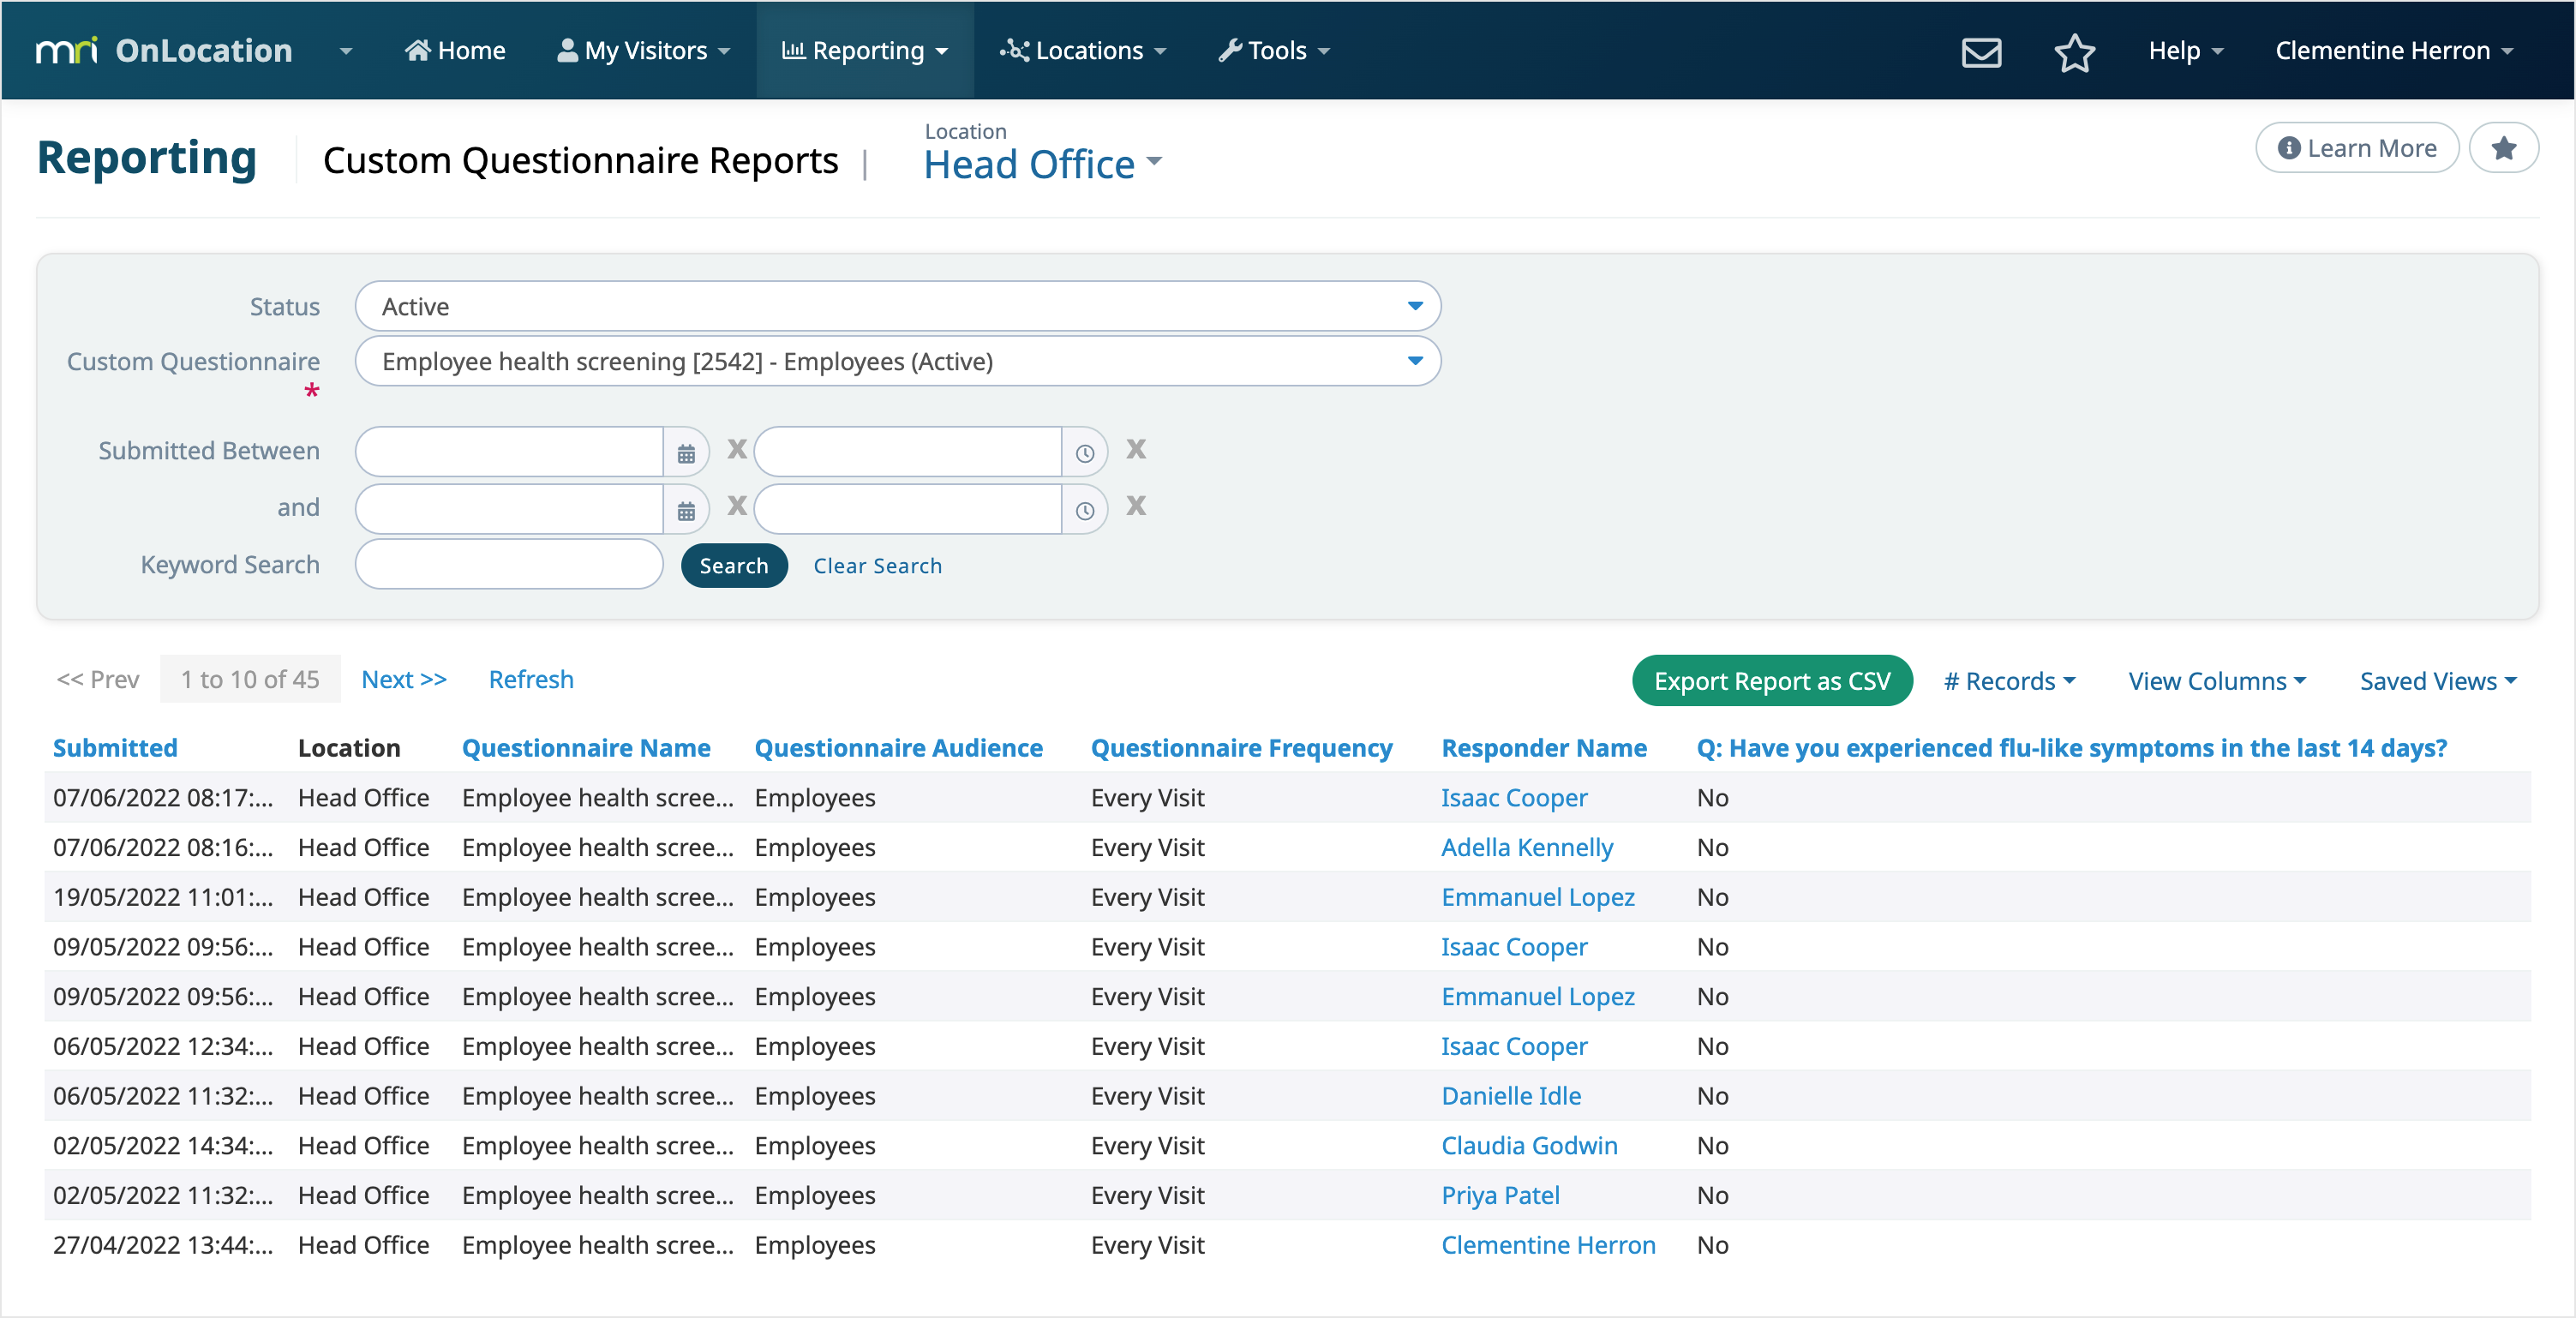Open the View Columns dropdown
The height and width of the screenshot is (1318, 2576).
(2216, 681)
